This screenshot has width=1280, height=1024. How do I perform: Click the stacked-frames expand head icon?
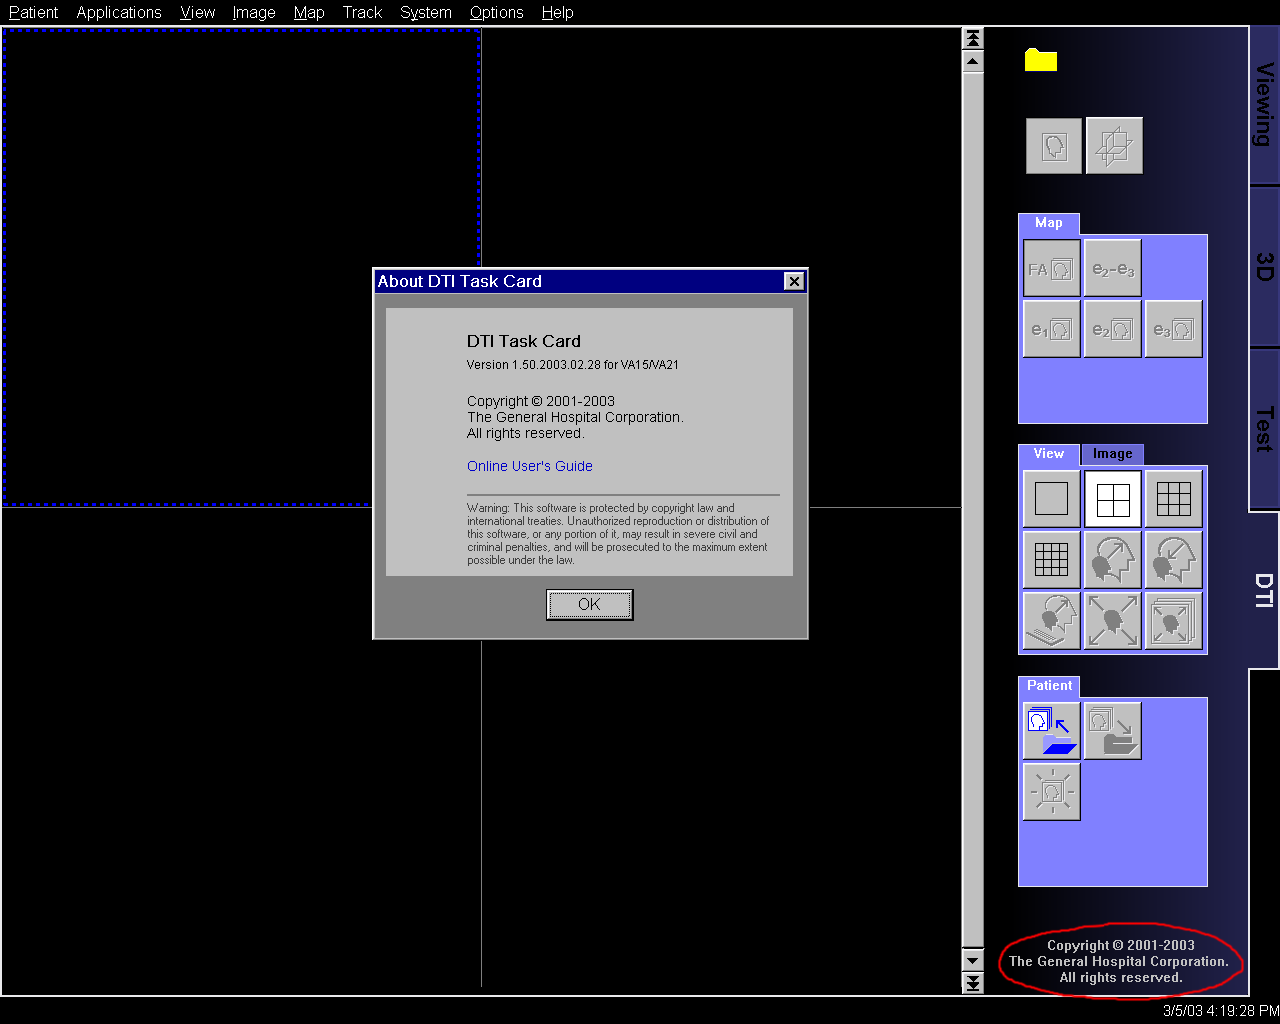point(1173,620)
